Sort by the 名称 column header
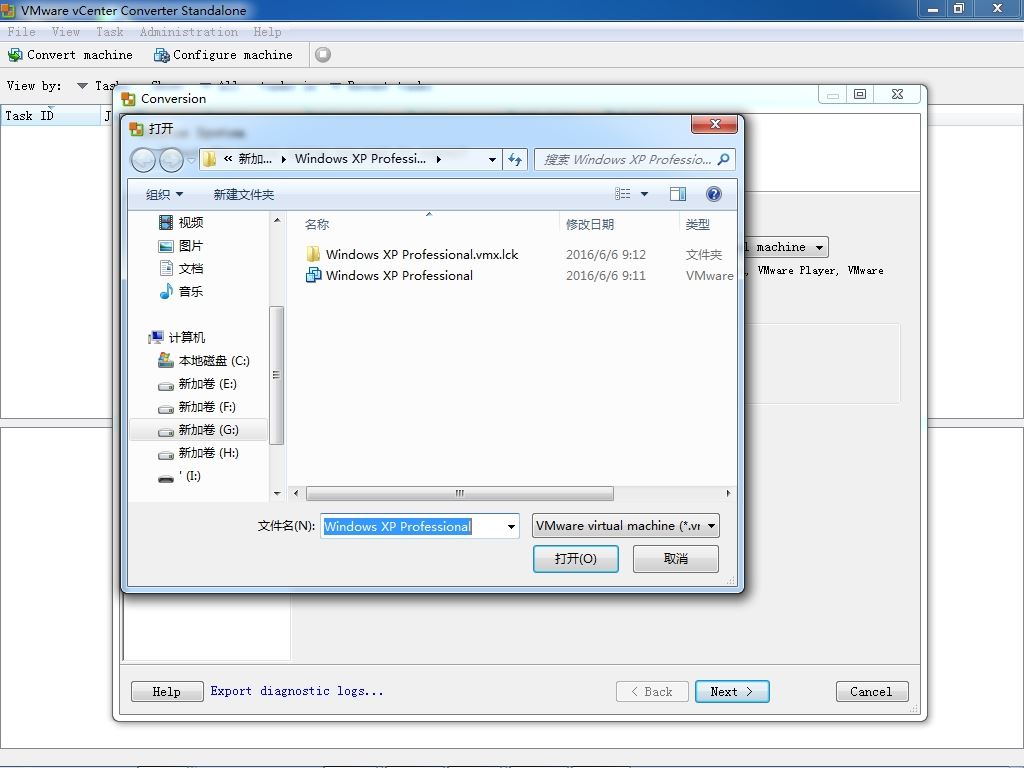Screen dimensions: 1024x768 click(x=317, y=225)
